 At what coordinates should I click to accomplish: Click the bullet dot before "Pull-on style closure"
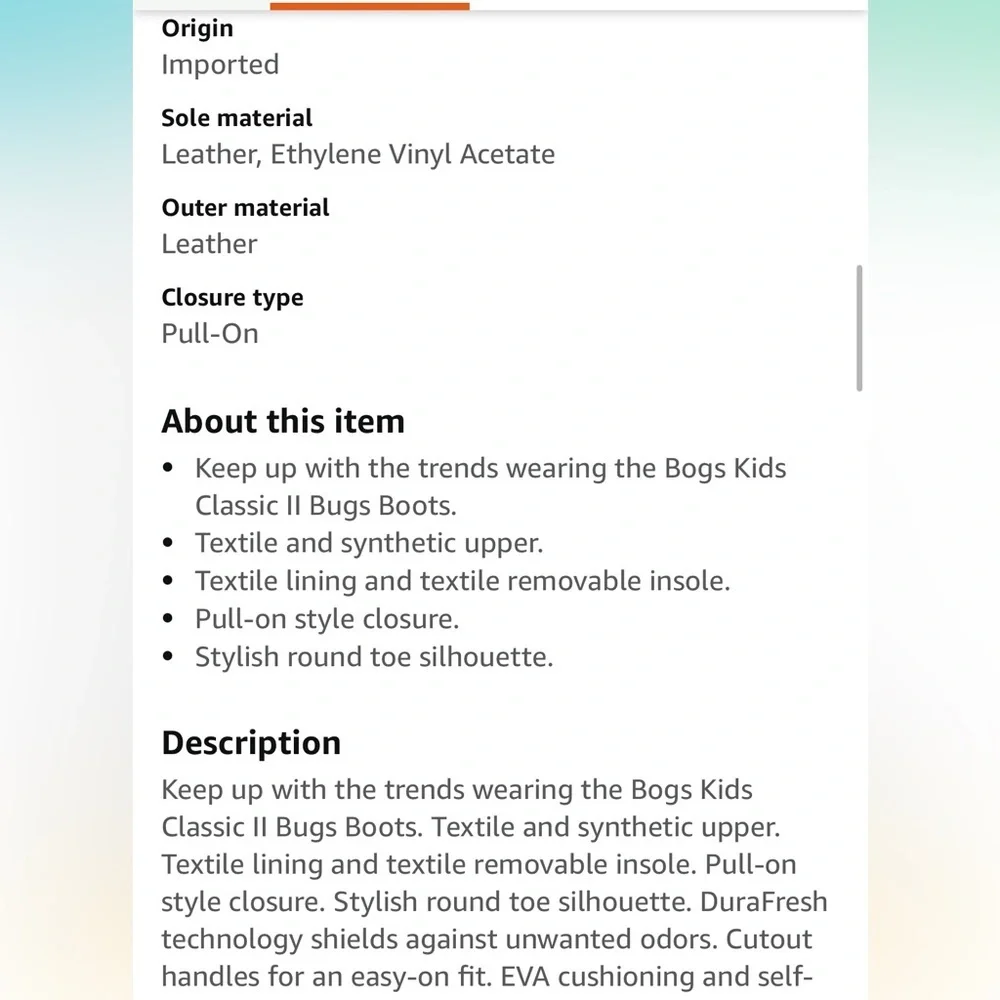(168, 619)
